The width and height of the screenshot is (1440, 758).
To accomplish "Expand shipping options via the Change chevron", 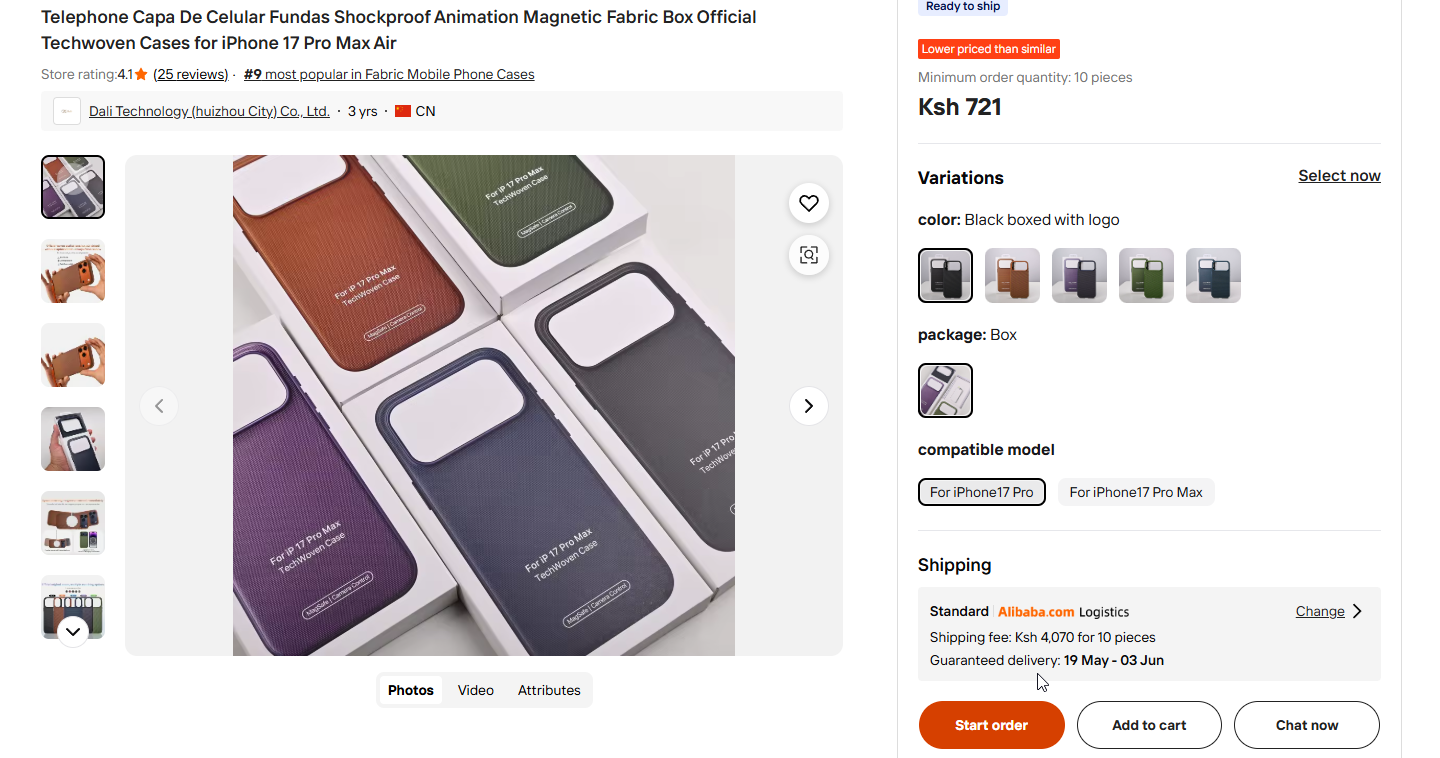I will coord(1357,611).
